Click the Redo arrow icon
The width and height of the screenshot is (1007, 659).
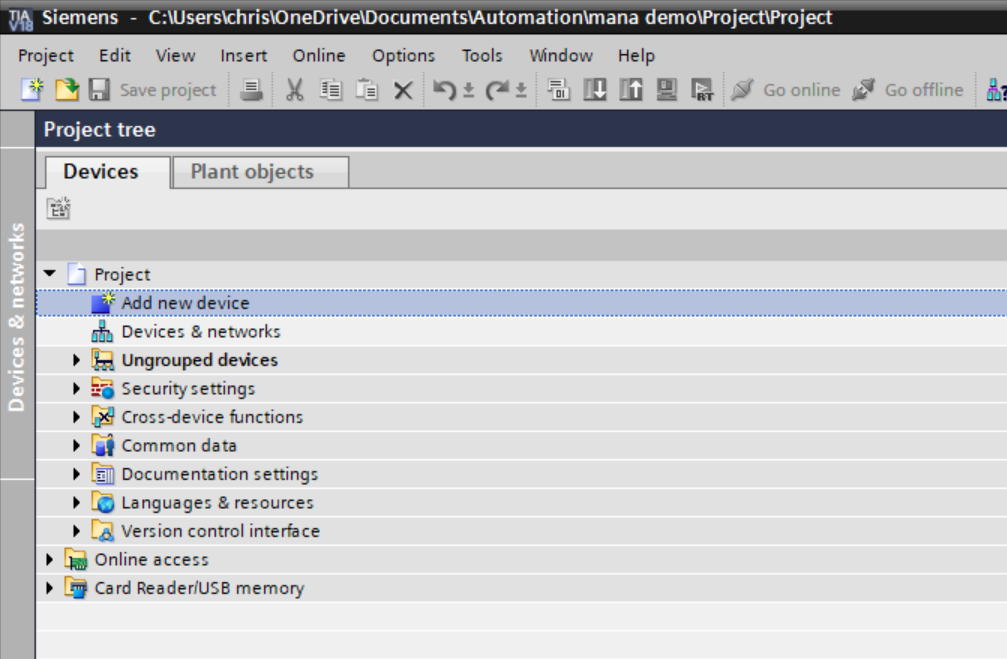click(x=497, y=89)
